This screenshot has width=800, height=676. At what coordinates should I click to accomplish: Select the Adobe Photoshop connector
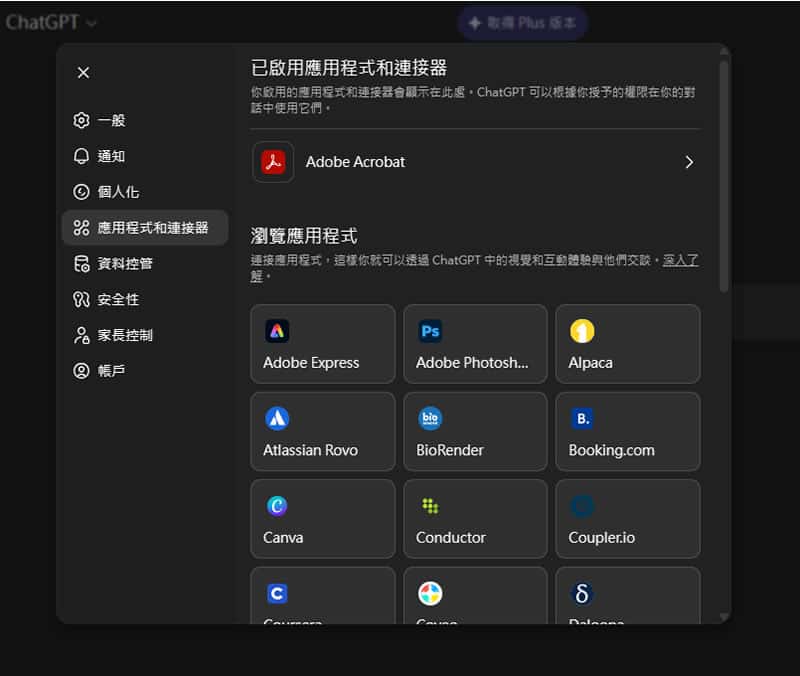click(475, 344)
